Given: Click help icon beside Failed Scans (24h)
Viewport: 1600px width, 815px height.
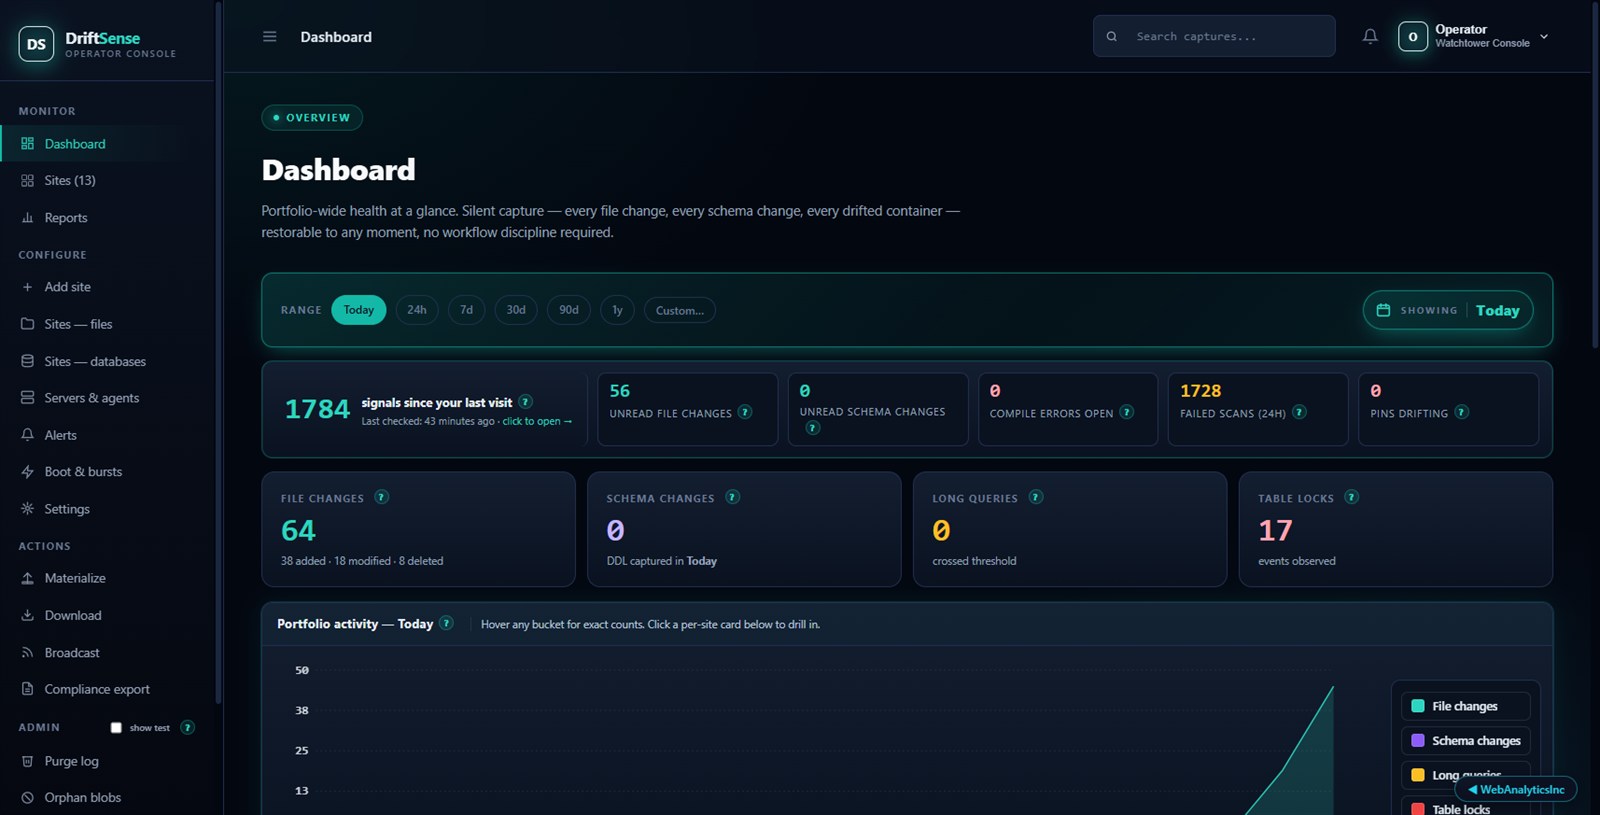Looking at the screenshot, I should point(1299,412).
